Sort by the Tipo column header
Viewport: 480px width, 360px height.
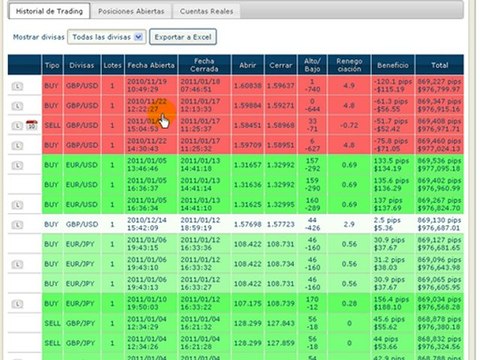pyautogui.click(x=52, y=65)
